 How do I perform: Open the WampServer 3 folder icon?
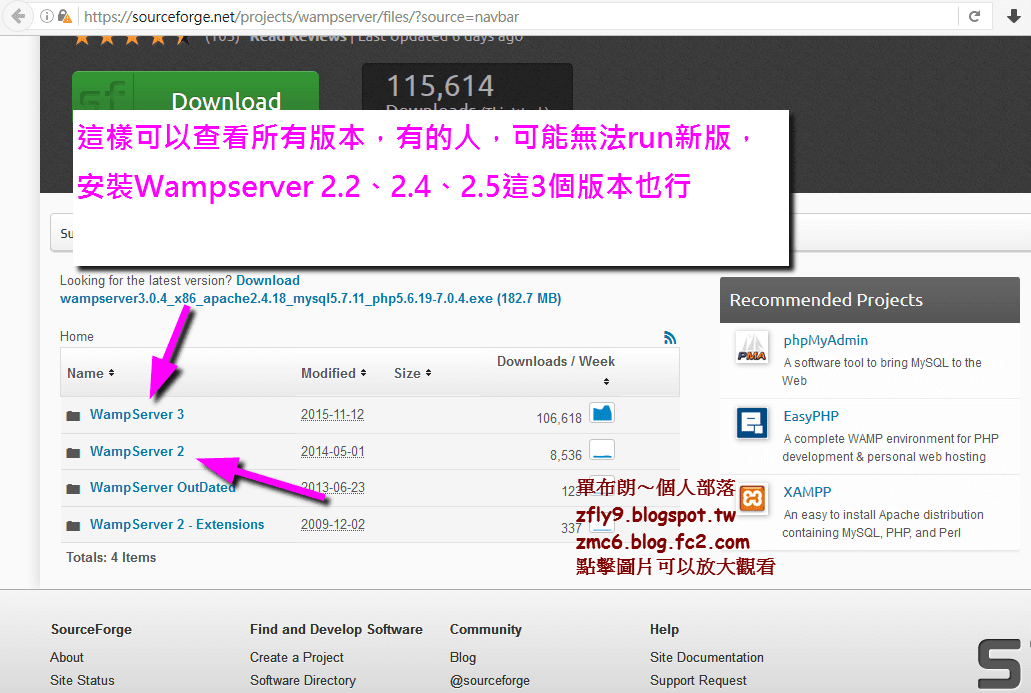(x=74, y=416)
